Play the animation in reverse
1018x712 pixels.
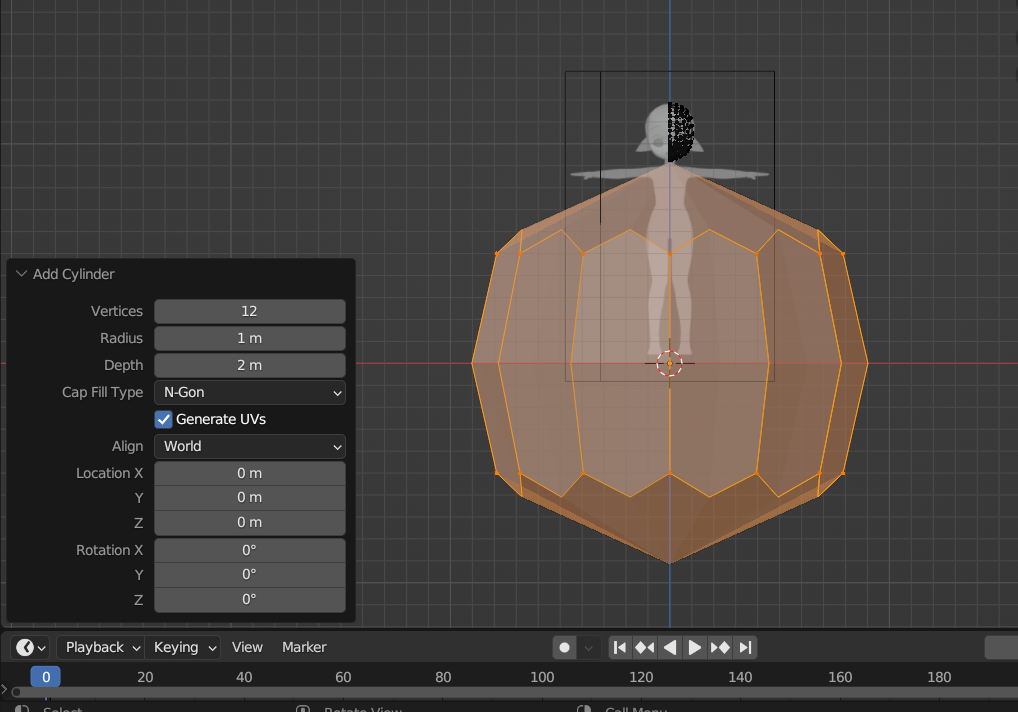click(670, 647)
